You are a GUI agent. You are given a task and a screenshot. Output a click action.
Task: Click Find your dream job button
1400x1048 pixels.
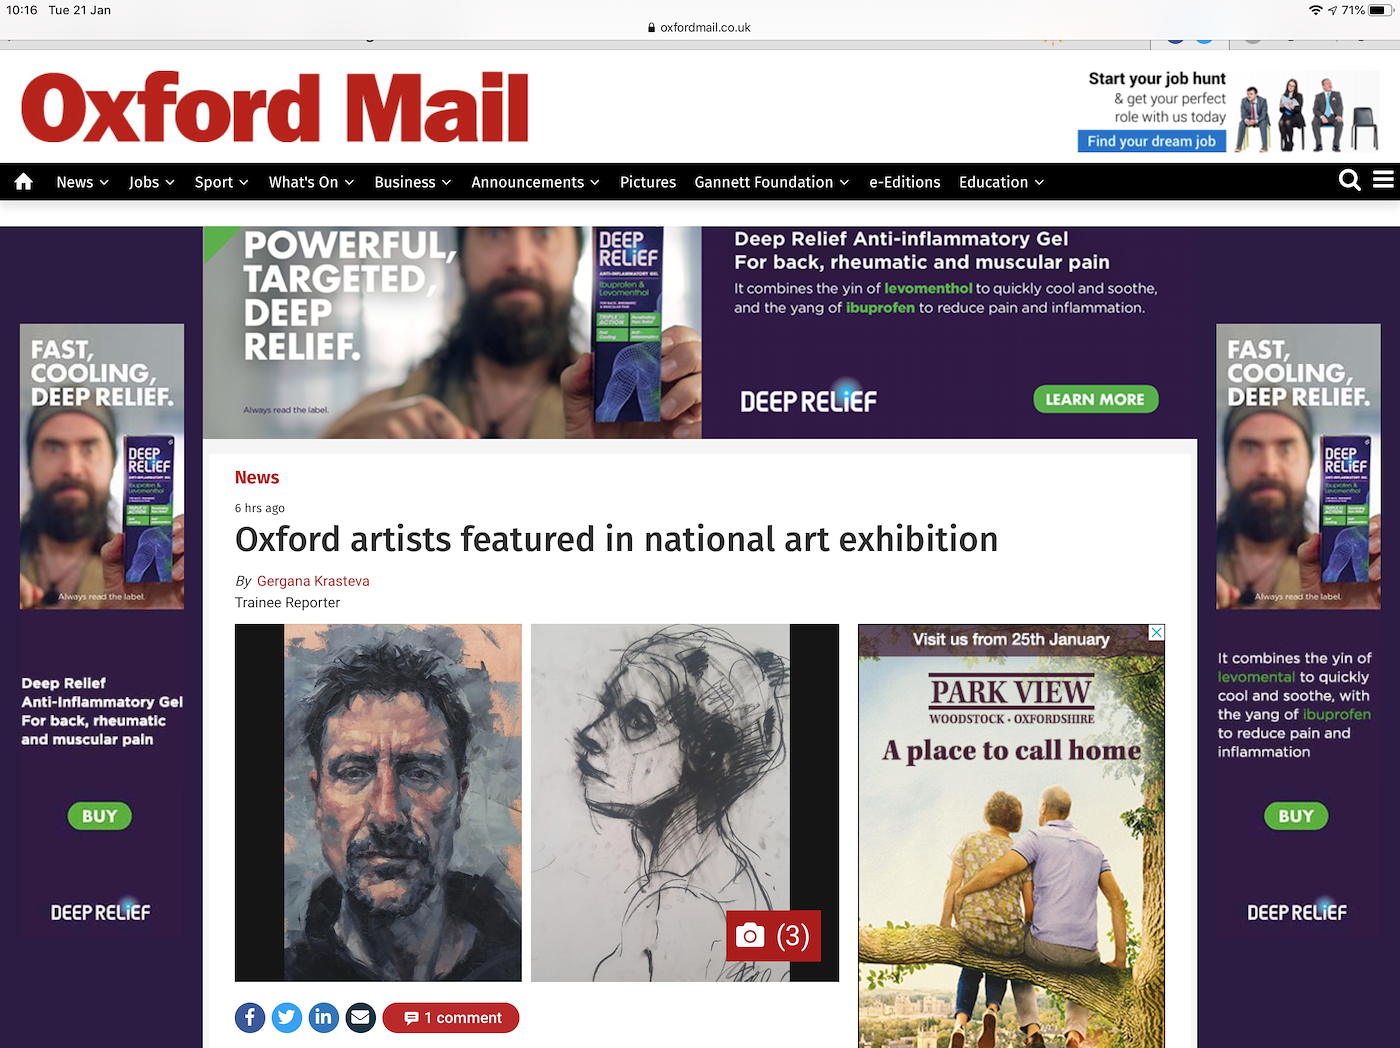point(1152,141)
